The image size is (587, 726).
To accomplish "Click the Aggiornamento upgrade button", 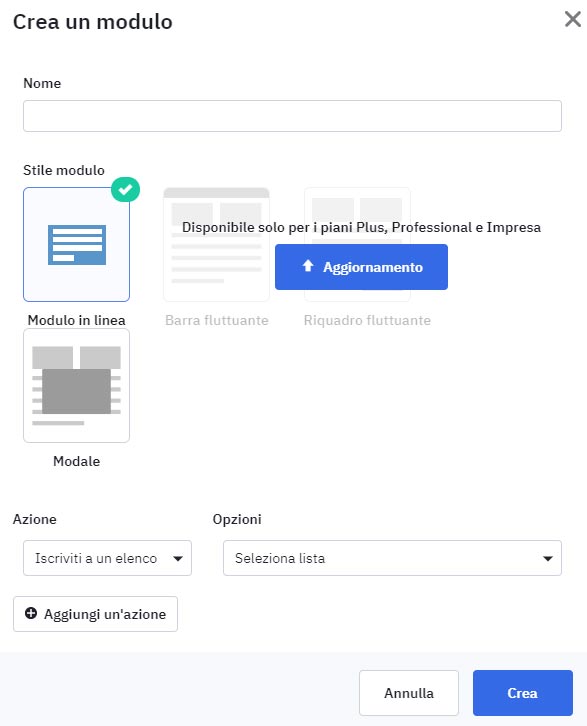I will 361,267.
